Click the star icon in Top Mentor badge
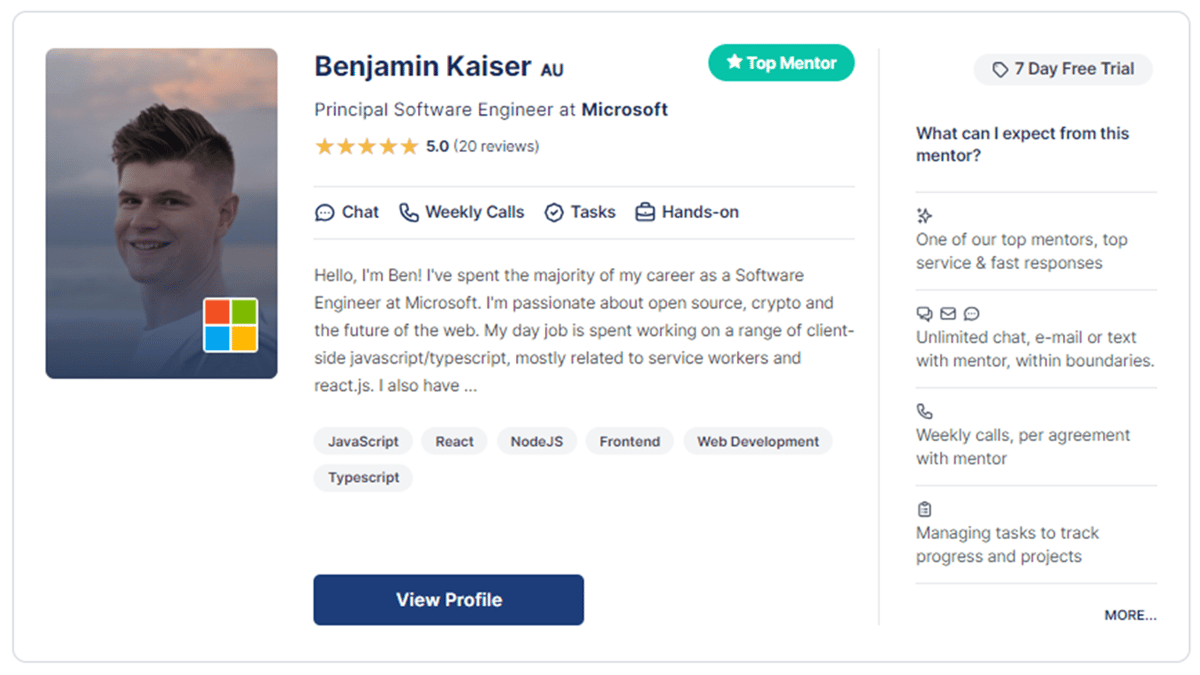Screen dimensions: 1200x675 tap(734, 62)
